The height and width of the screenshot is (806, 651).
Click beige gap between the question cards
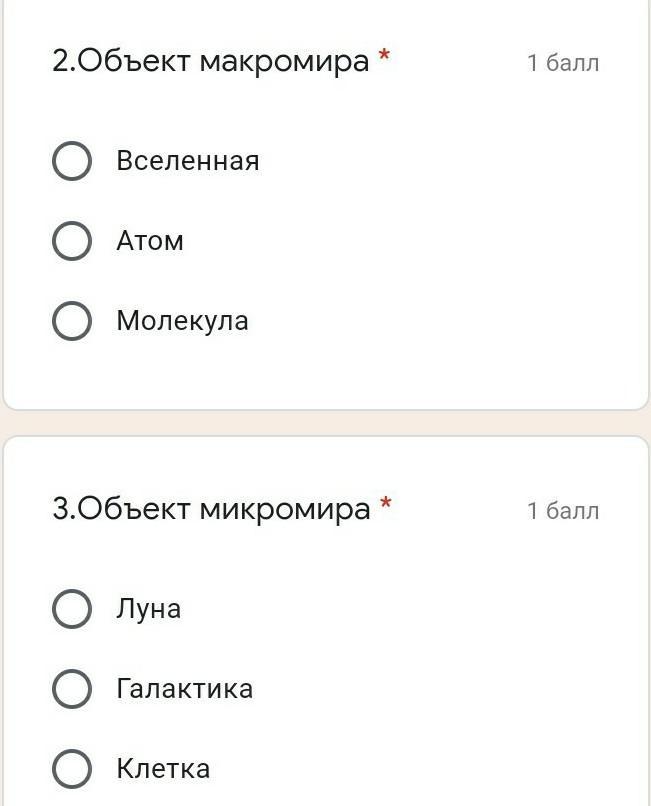(325, 423)
